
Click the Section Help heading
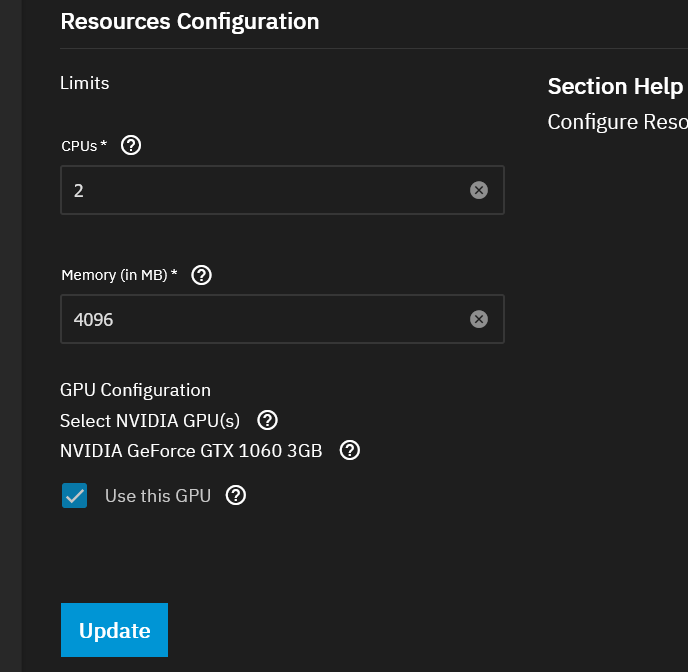615,87
